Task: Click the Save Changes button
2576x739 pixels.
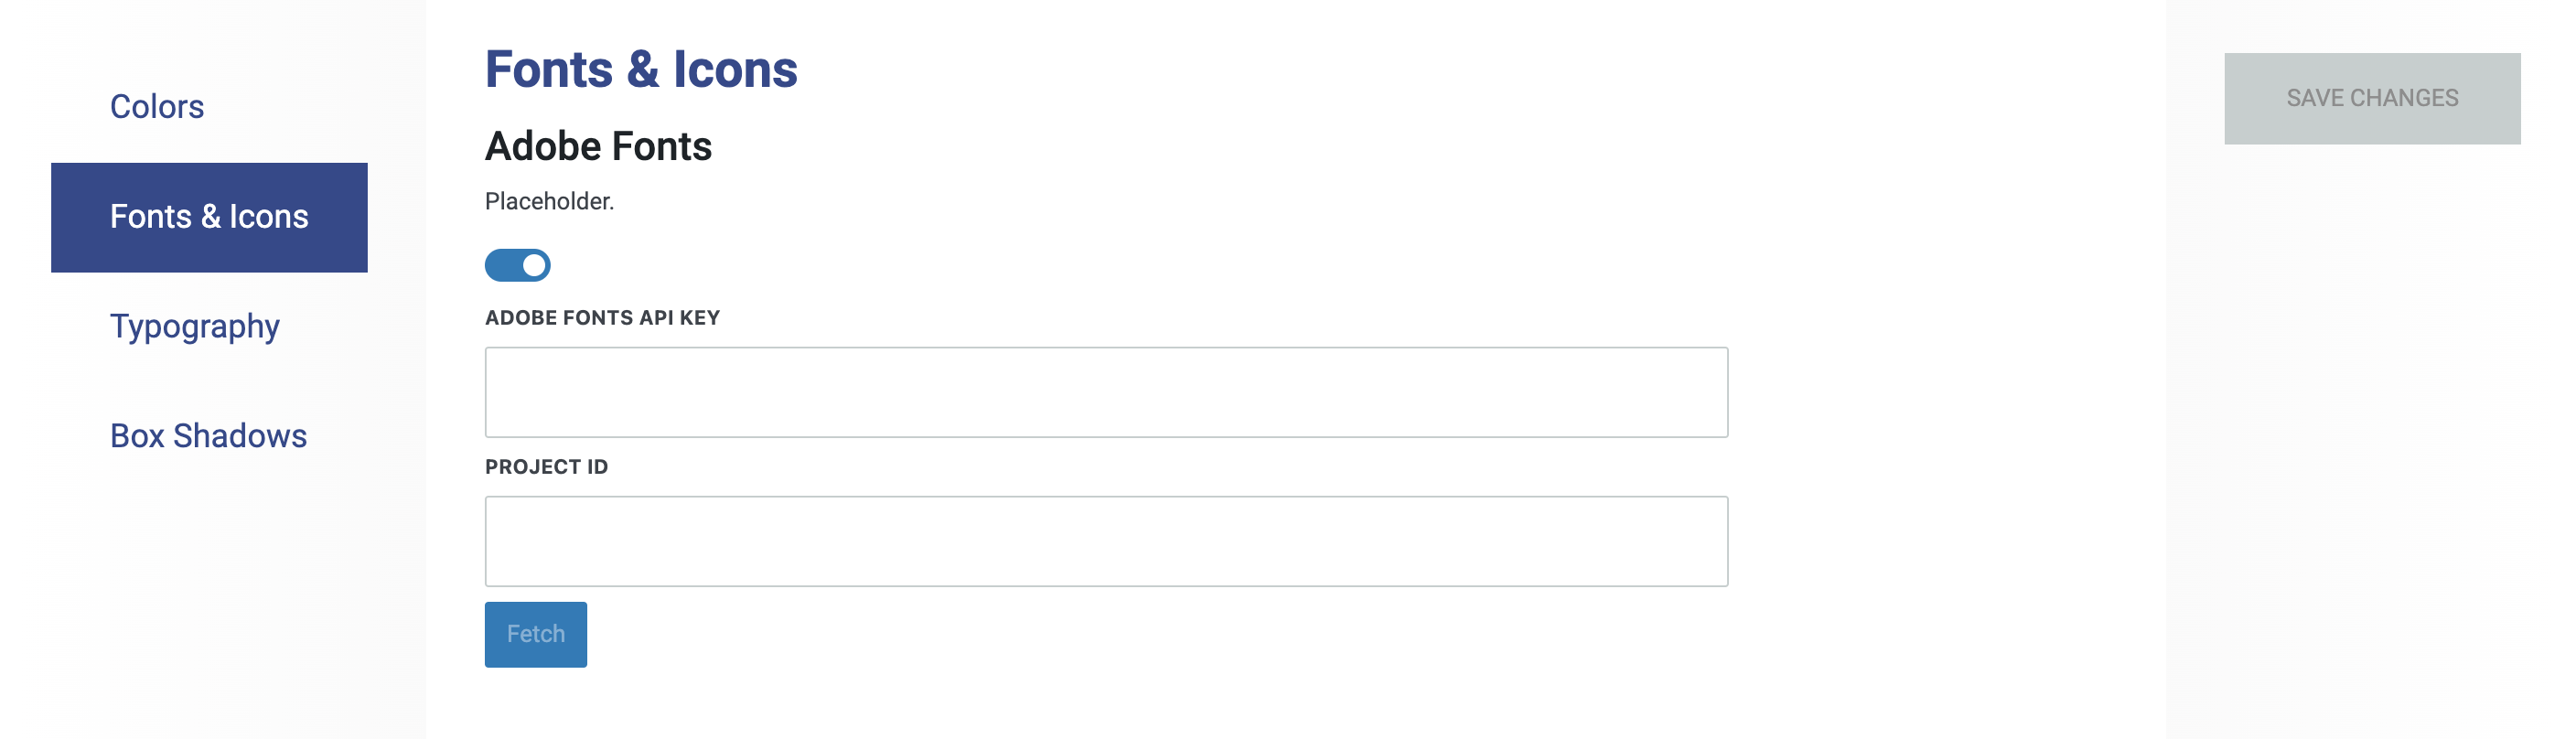Action: (2371, 98)
